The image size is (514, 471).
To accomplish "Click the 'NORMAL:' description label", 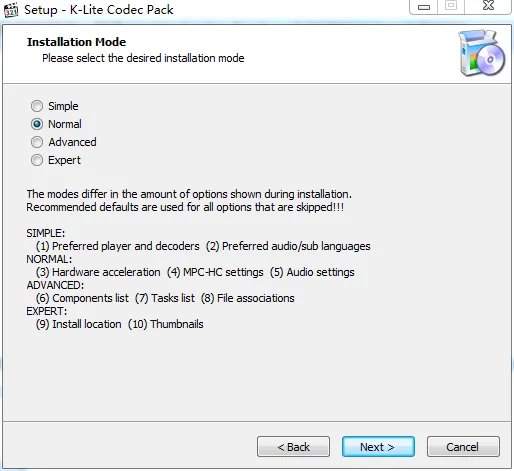I will 49,259.
